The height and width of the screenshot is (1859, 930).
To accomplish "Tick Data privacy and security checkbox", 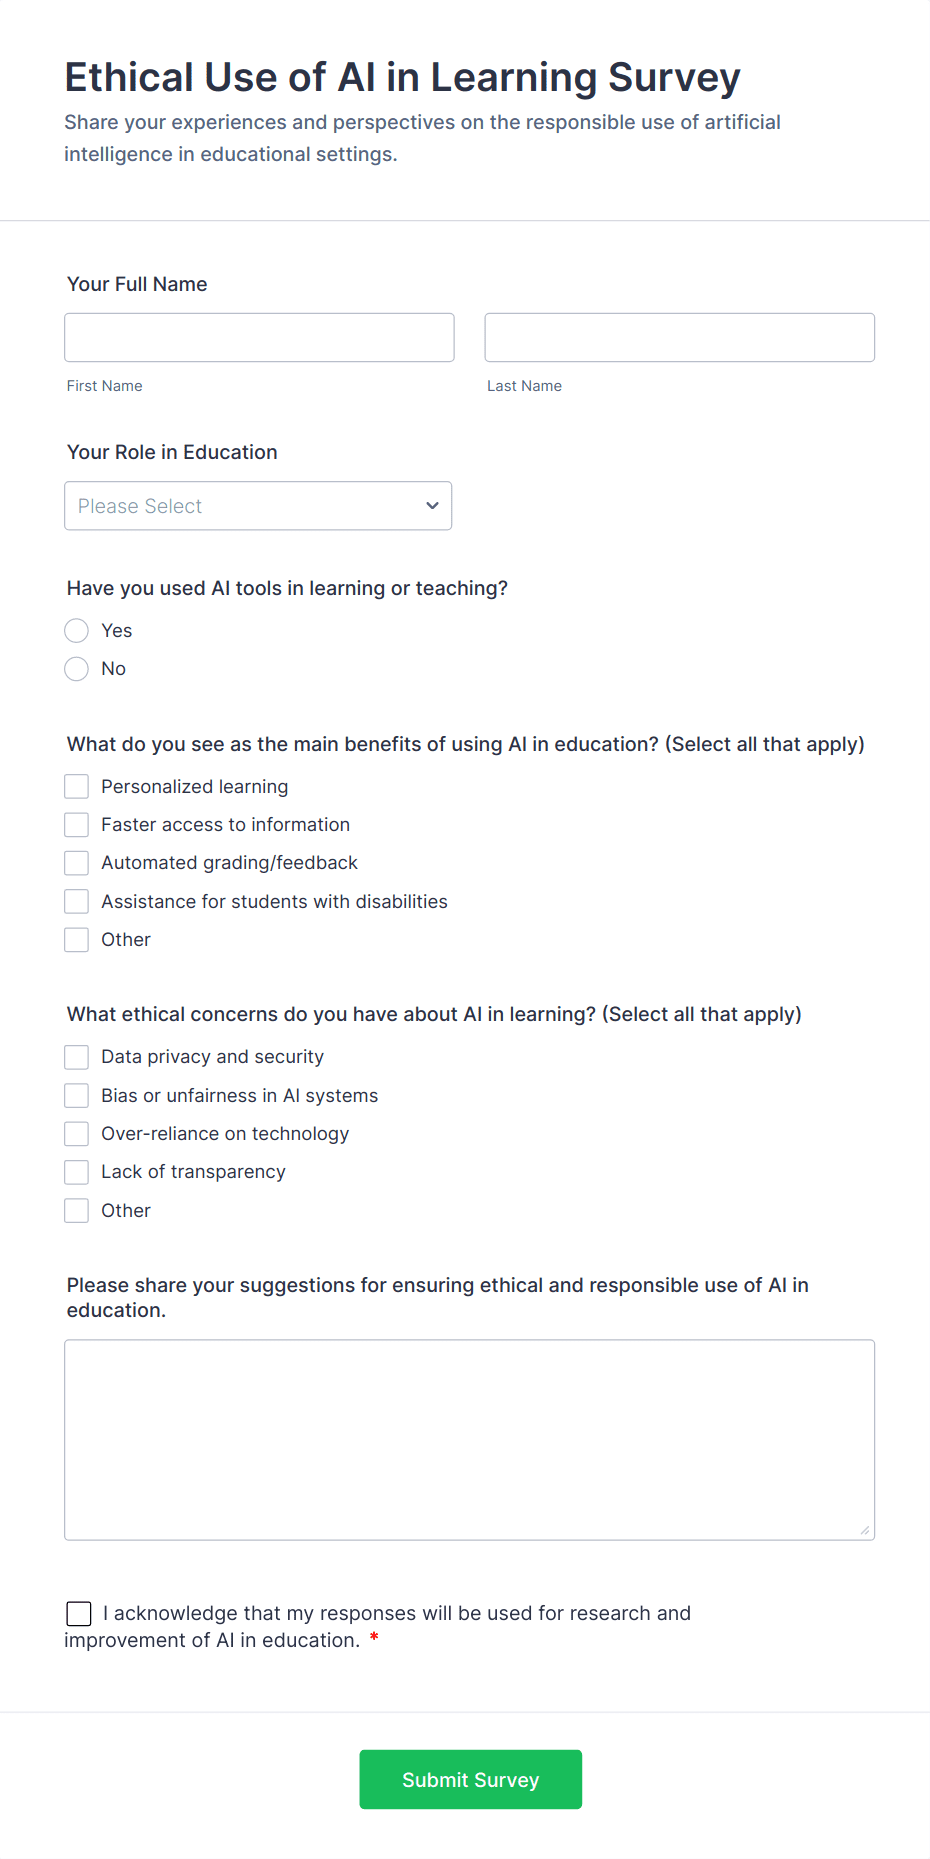I will click(x=77, y=1057).
